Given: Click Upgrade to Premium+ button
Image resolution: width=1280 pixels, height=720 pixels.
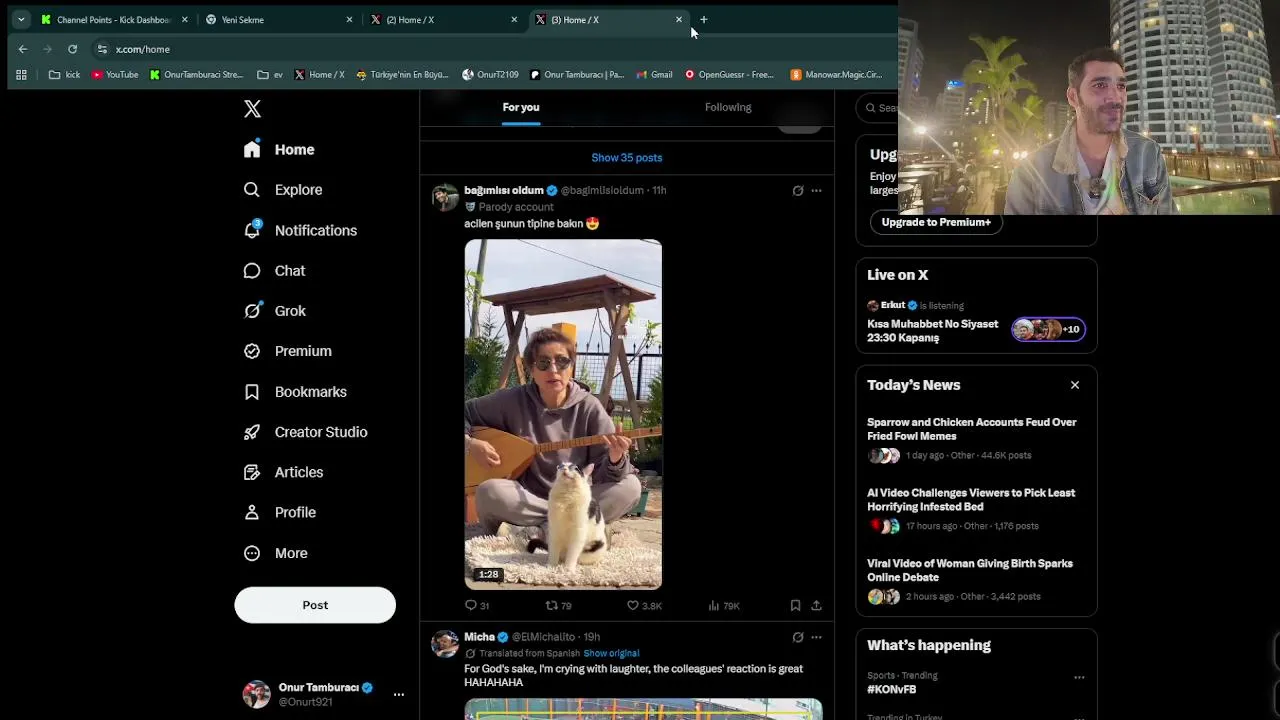Looking at the screenshot, I should click(x=936, y=222).
